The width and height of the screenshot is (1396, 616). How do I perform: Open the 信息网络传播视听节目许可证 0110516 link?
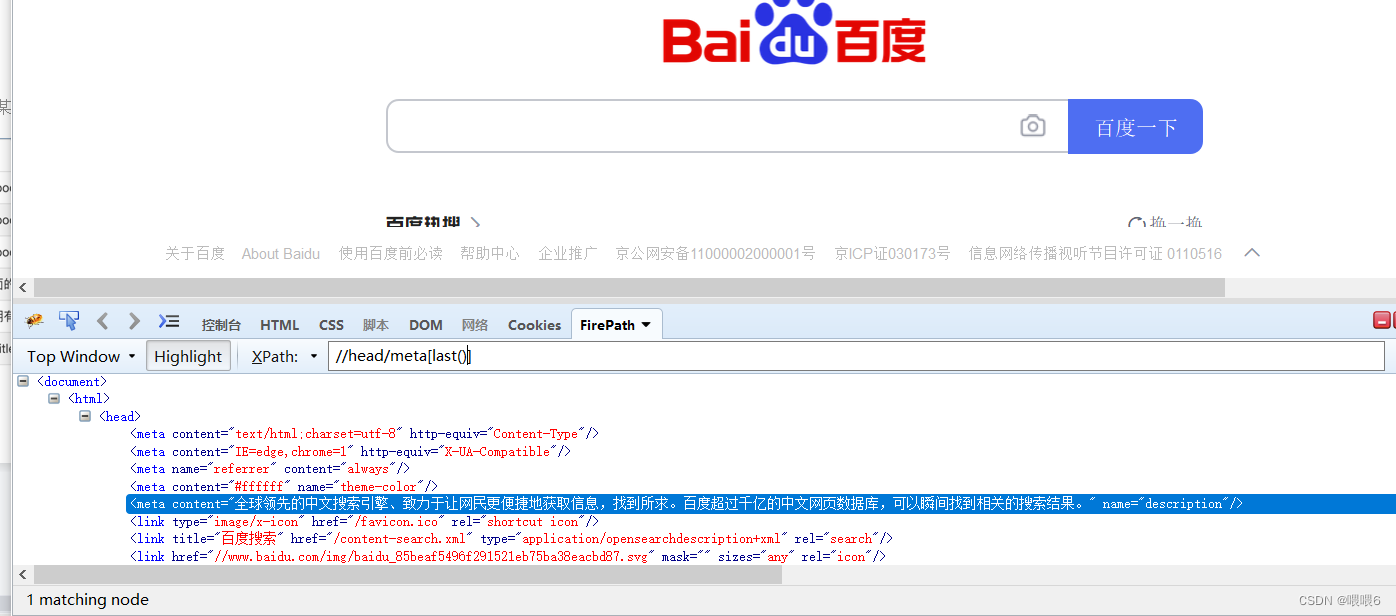1095,254
